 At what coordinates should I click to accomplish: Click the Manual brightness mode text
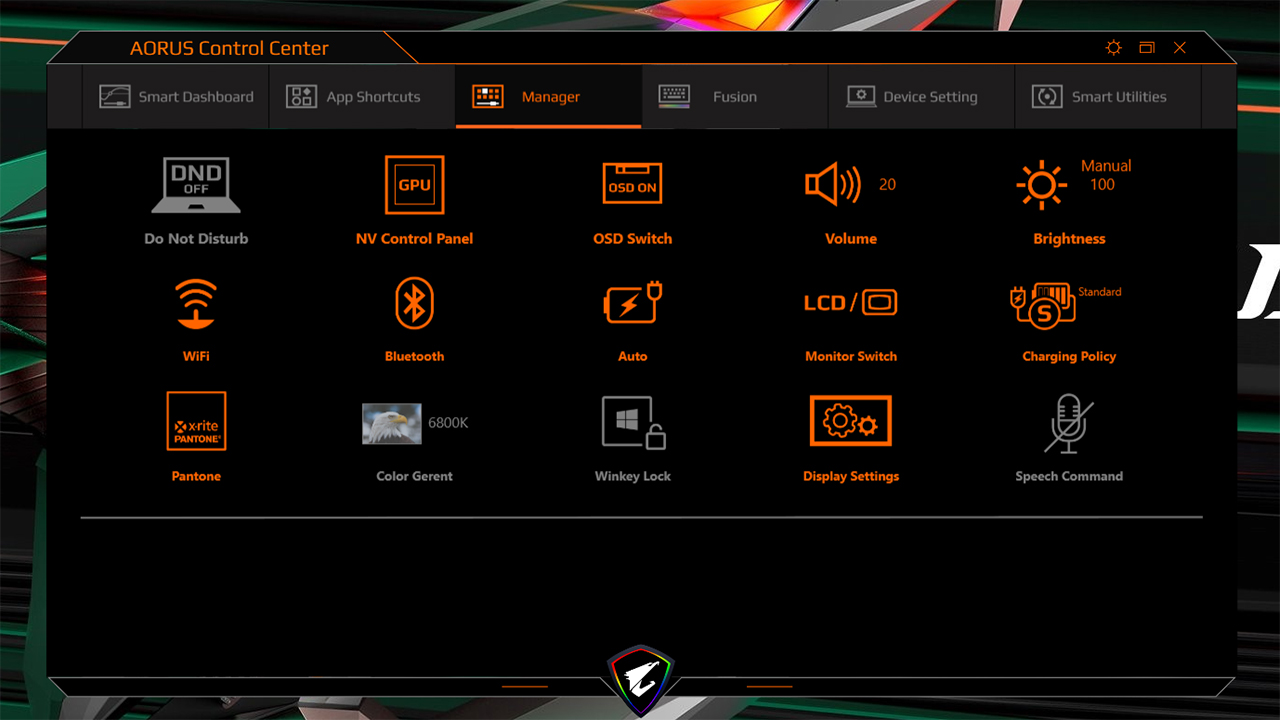pyautogui.click(x=1106, y=166)
